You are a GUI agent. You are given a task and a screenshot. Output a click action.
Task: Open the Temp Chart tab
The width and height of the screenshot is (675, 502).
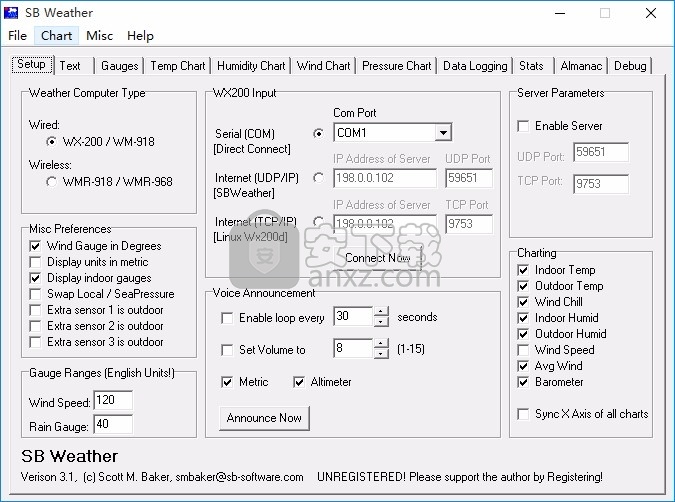177,66
